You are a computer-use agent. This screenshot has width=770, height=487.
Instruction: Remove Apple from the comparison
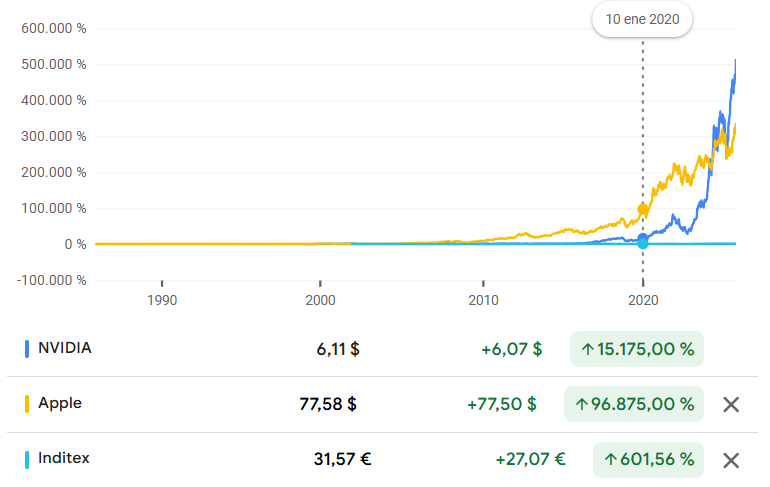point(731,404)
